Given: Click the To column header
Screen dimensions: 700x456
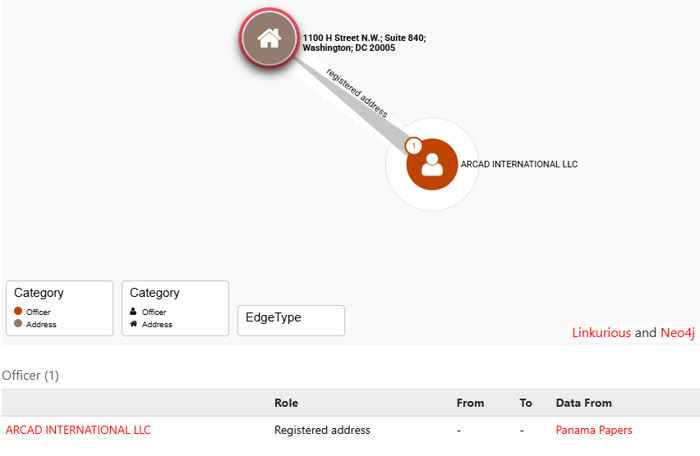Looking at the screenshot, I should (526, 403).
